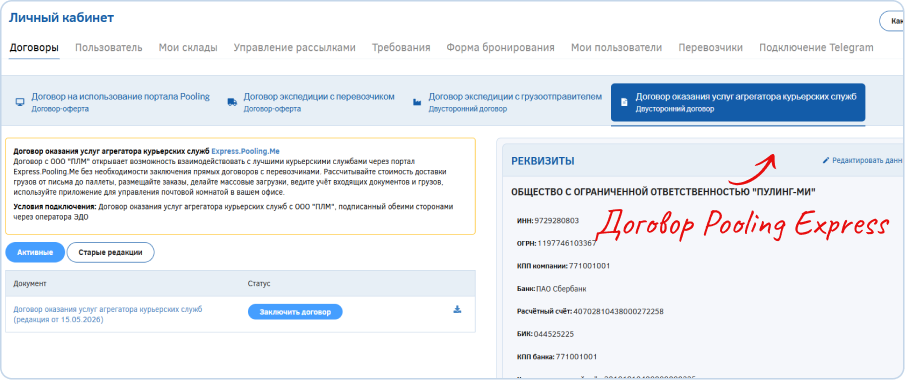Open the Требования tab
The height and width of the screenshot is (380, 905).
[401, 47]
